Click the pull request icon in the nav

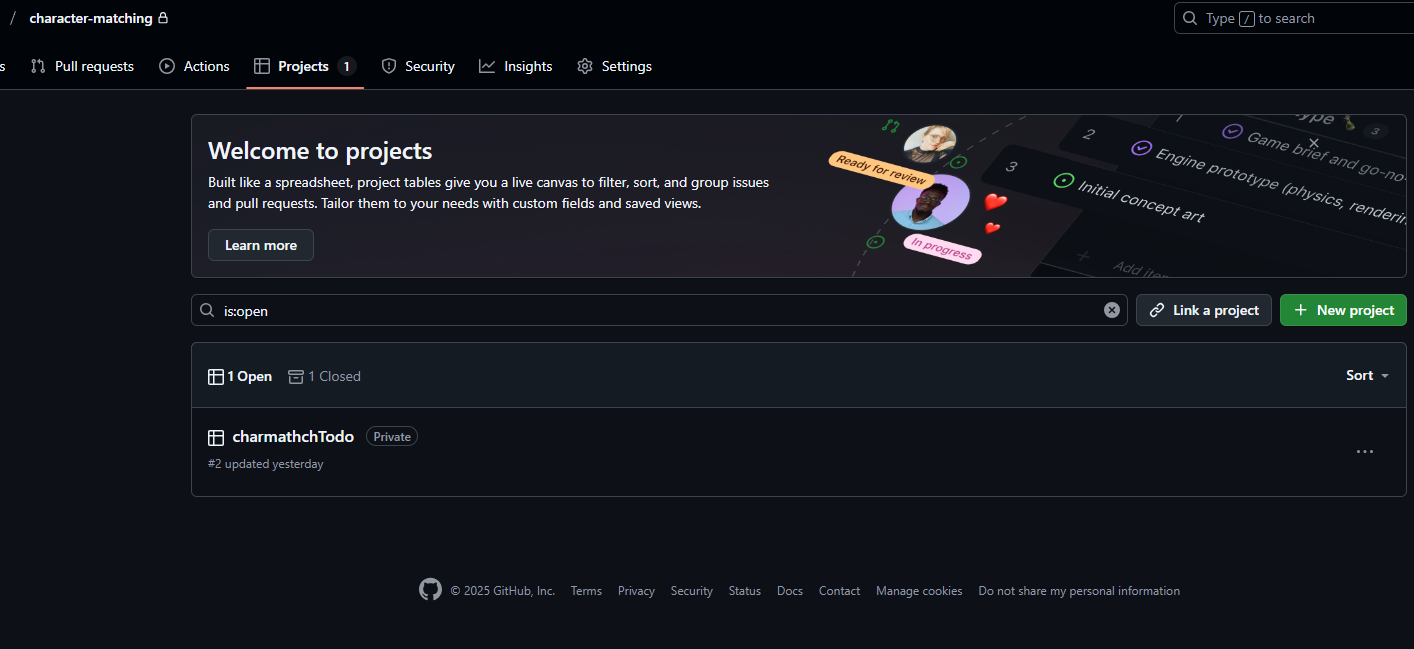pos(38,66)
